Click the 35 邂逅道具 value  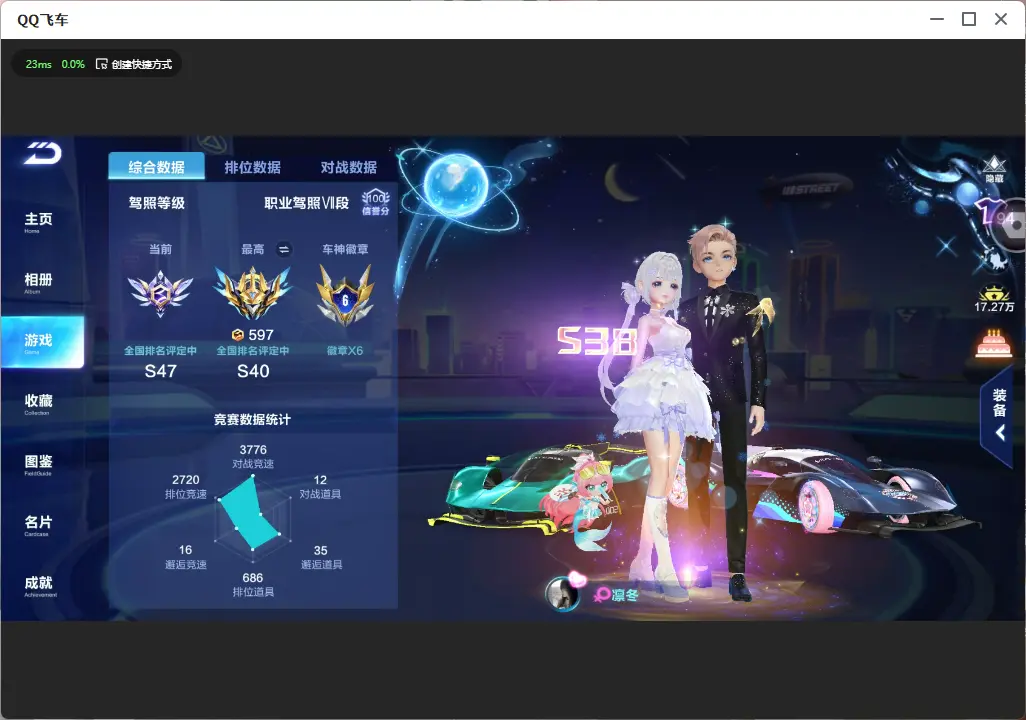click(321, 550)
